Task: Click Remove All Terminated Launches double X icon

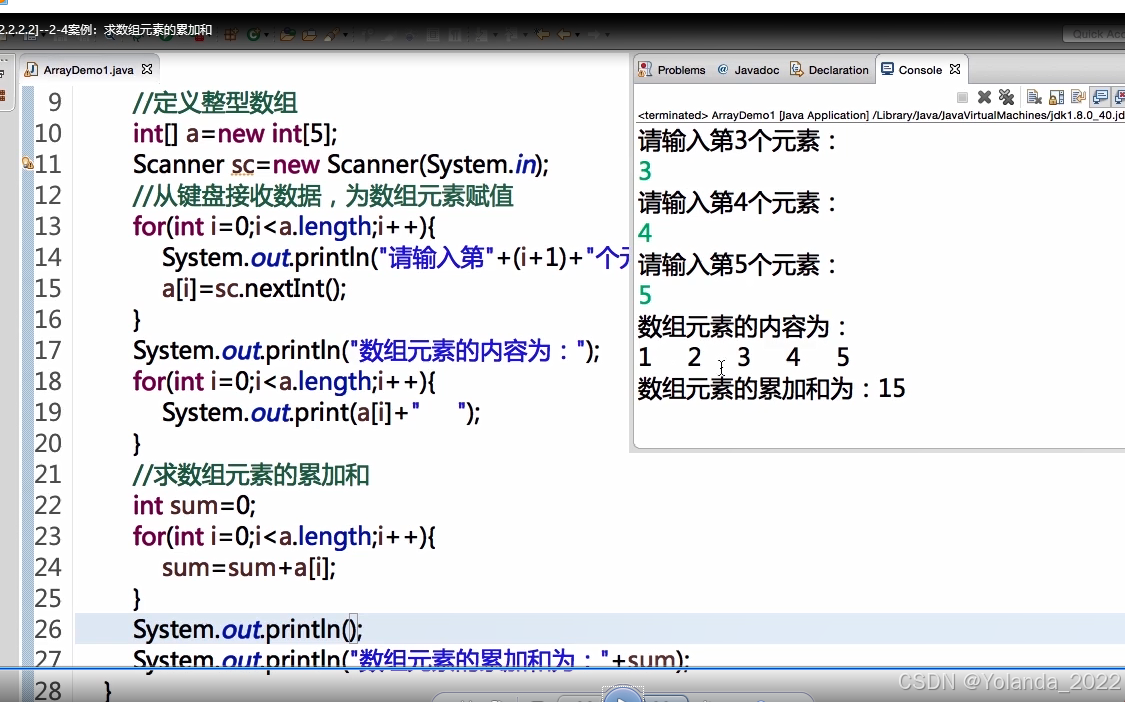Action: click(1007, 97)
